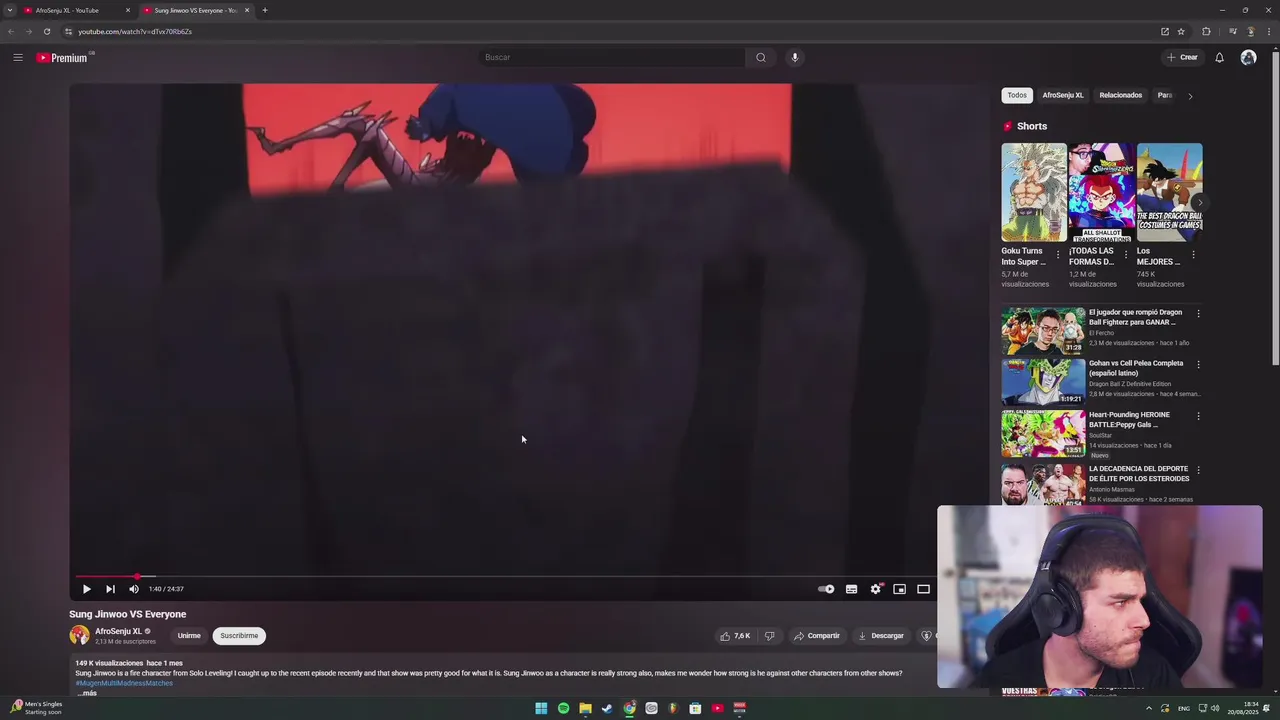Open the Crear menu

point(1182,57)
